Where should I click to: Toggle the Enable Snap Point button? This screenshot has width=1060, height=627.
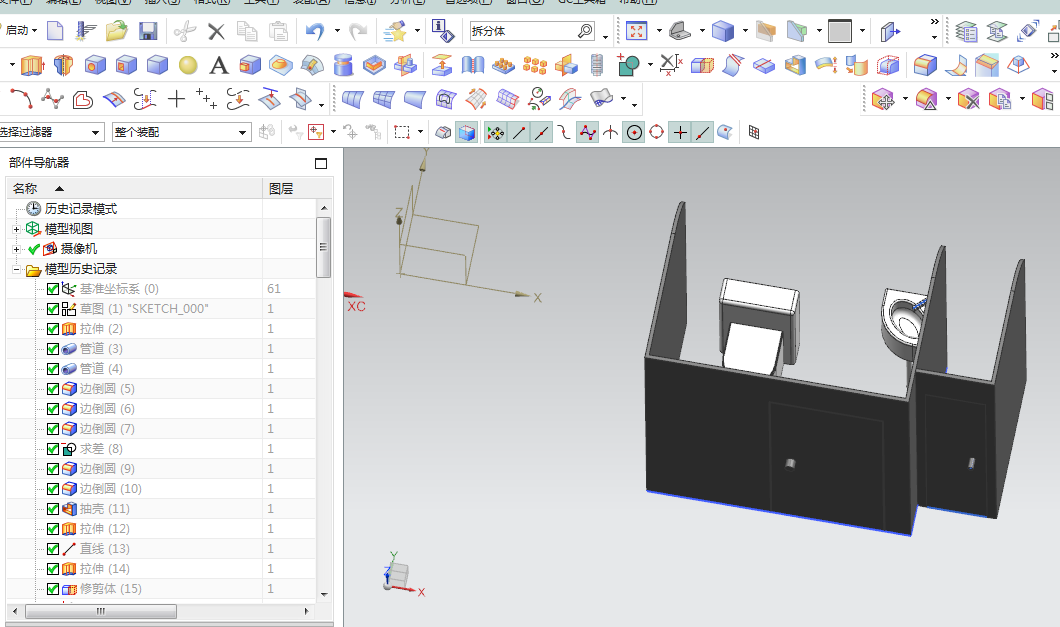point(496,133)
